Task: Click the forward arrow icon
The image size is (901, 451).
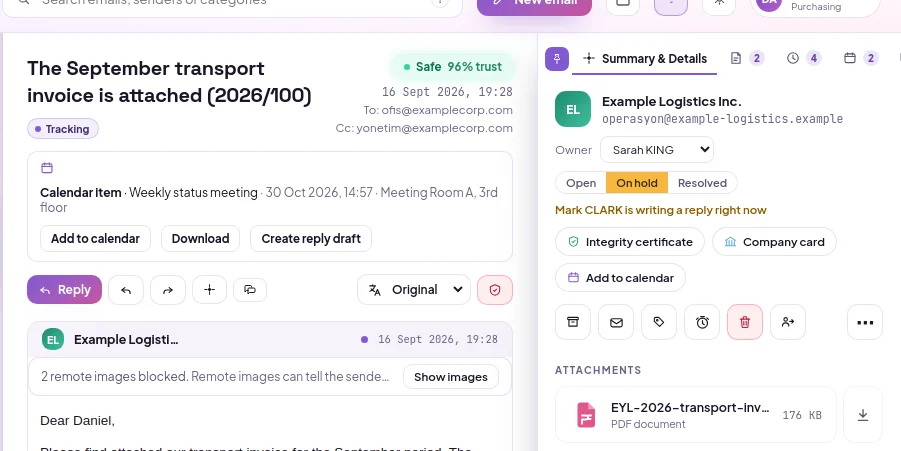Action: pos(168,290)
